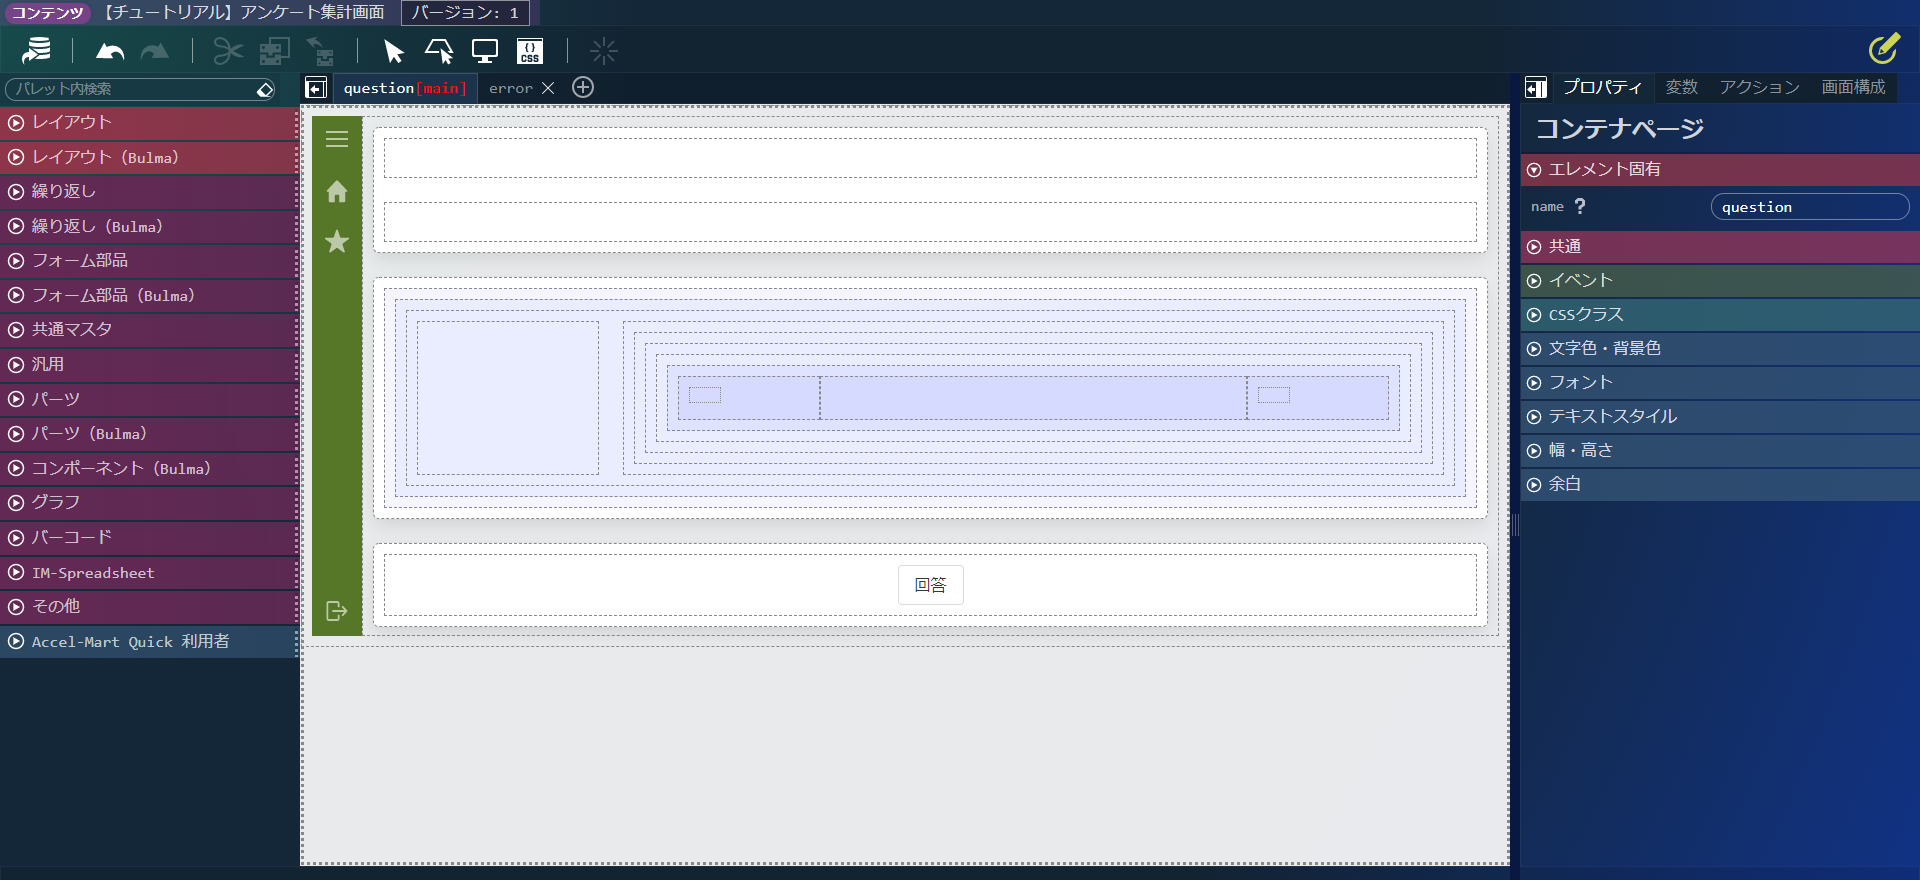Viewport: 1920px width, 880px height.
Task: Click the logout icon in canvas sidebar
Action: tap(337, 610)
